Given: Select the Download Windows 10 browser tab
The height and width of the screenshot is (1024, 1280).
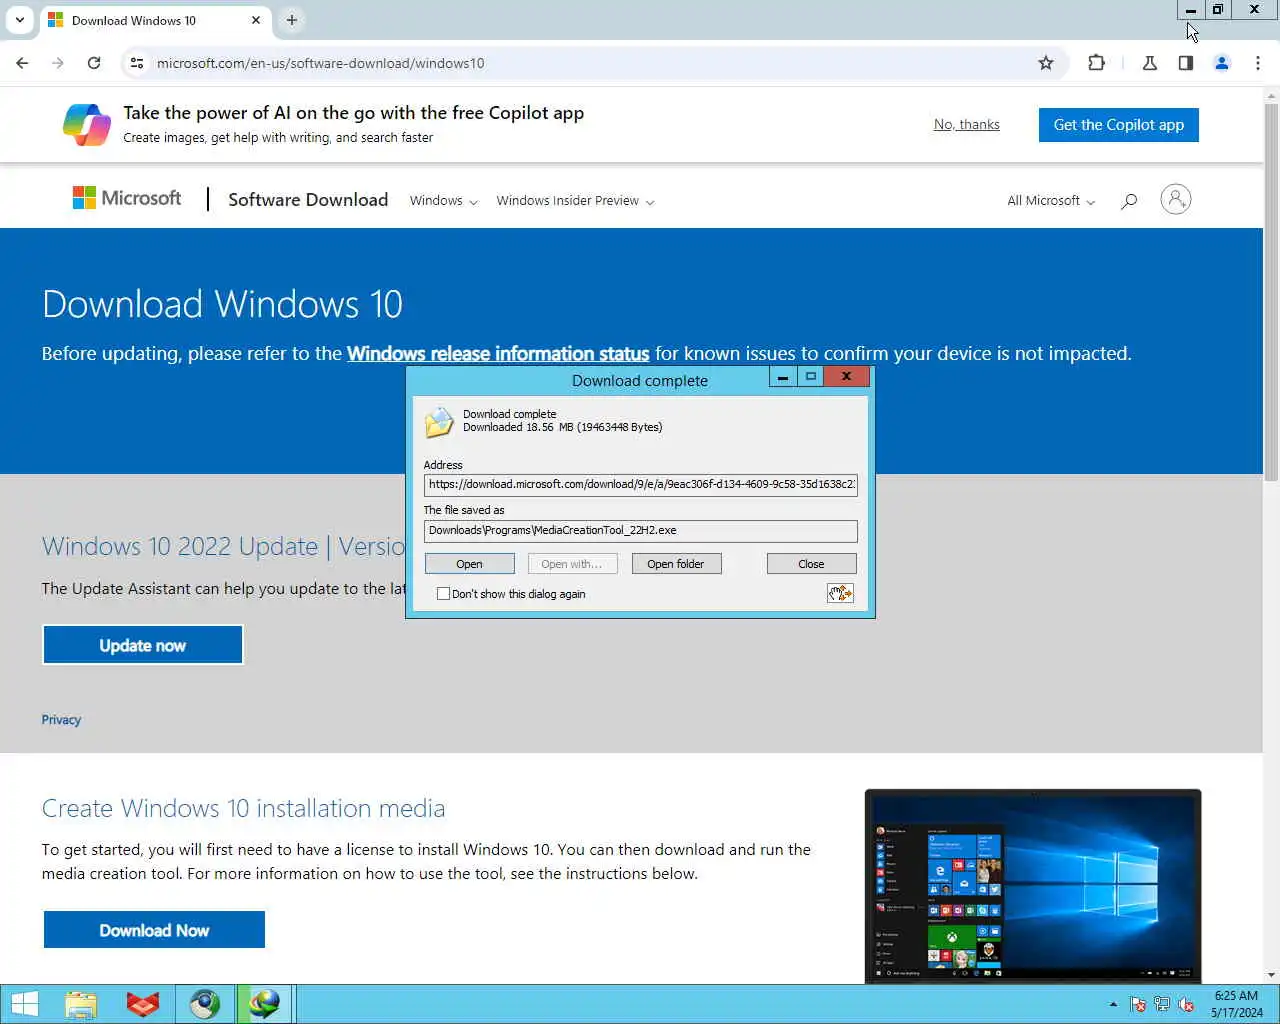Looking at the screenshot, I should (155, 20).
